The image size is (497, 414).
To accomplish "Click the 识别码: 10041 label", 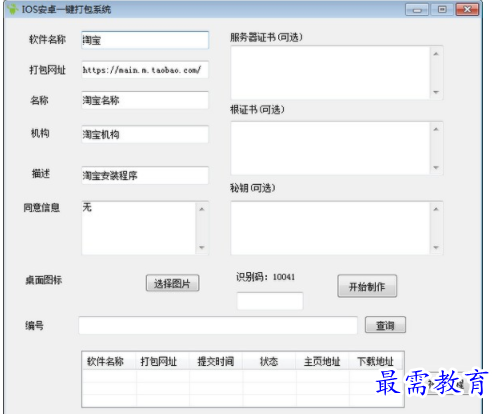I will point(266,277).
